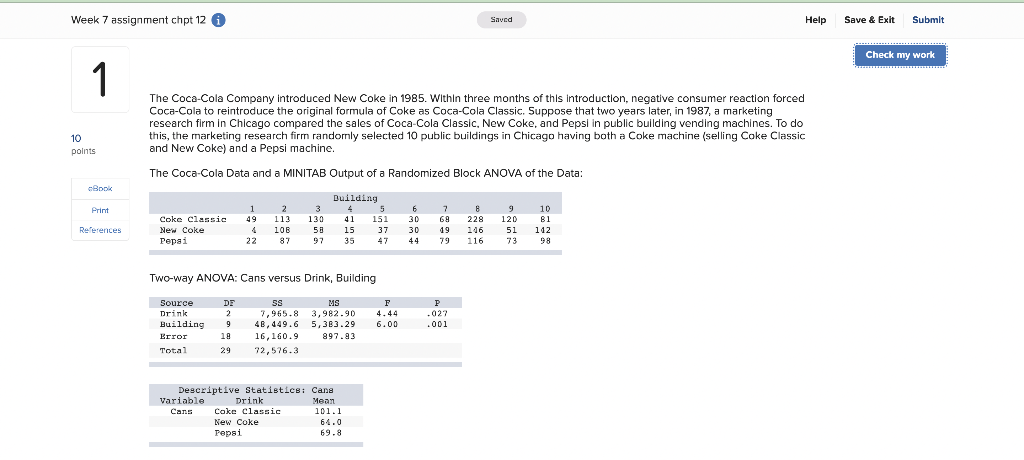The height and width of the screenshot is (460, 1024).
Task: Click the '10 points' label
Action: [83, 144]
